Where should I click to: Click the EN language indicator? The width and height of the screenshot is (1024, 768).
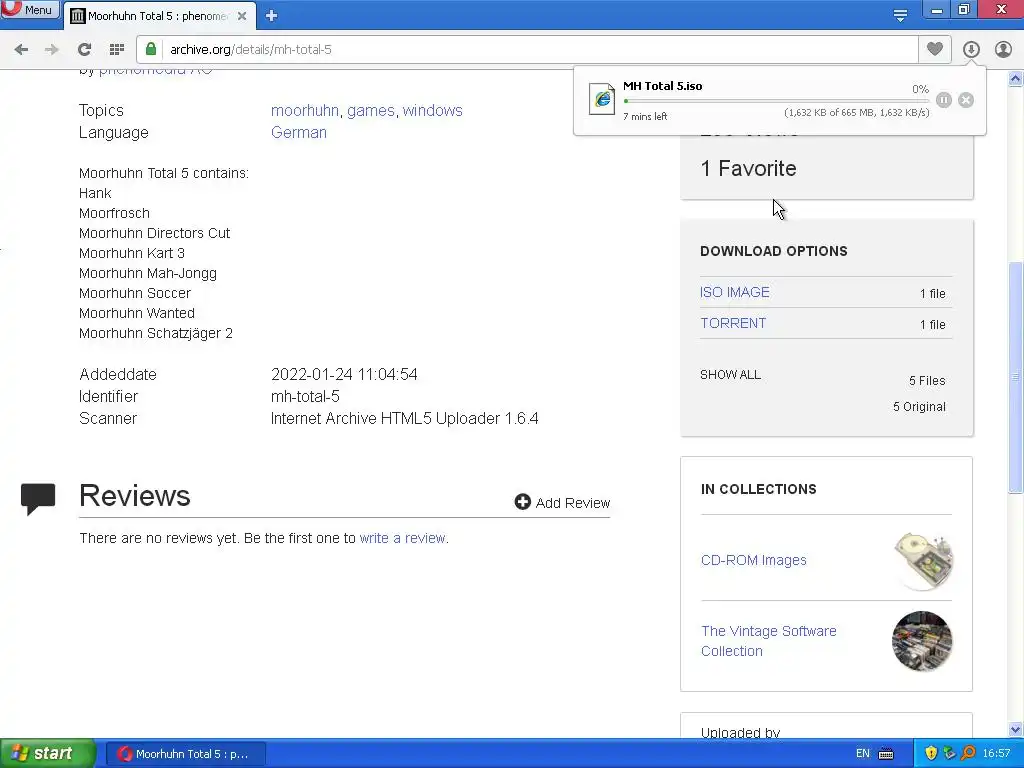[x=863, y=754]
